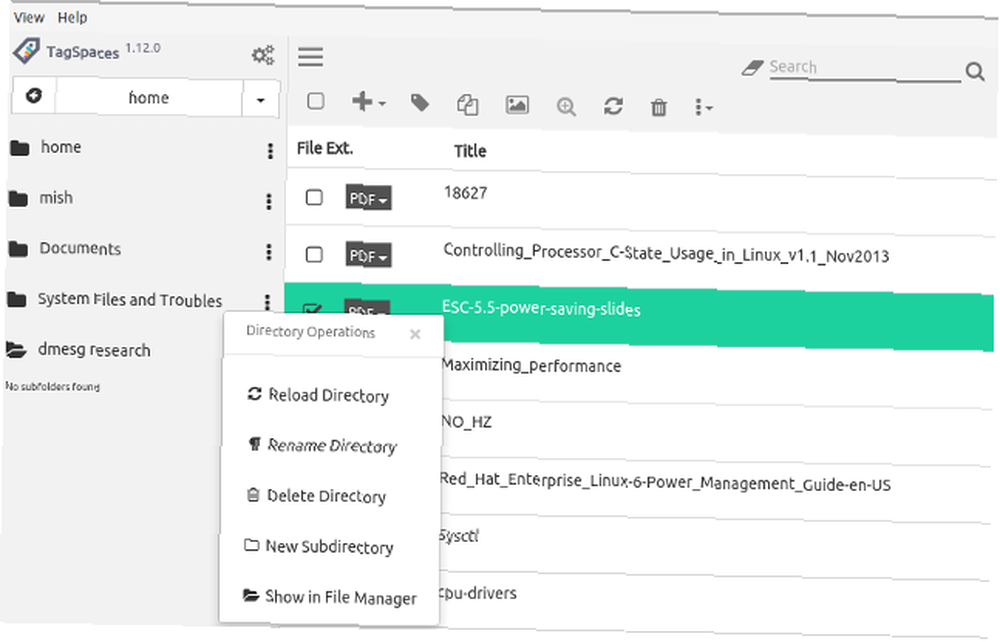Image resolution: width=1000 pixels, height=642 pixels.
Task: Click the home folder icon
Action: click(20, 149)
